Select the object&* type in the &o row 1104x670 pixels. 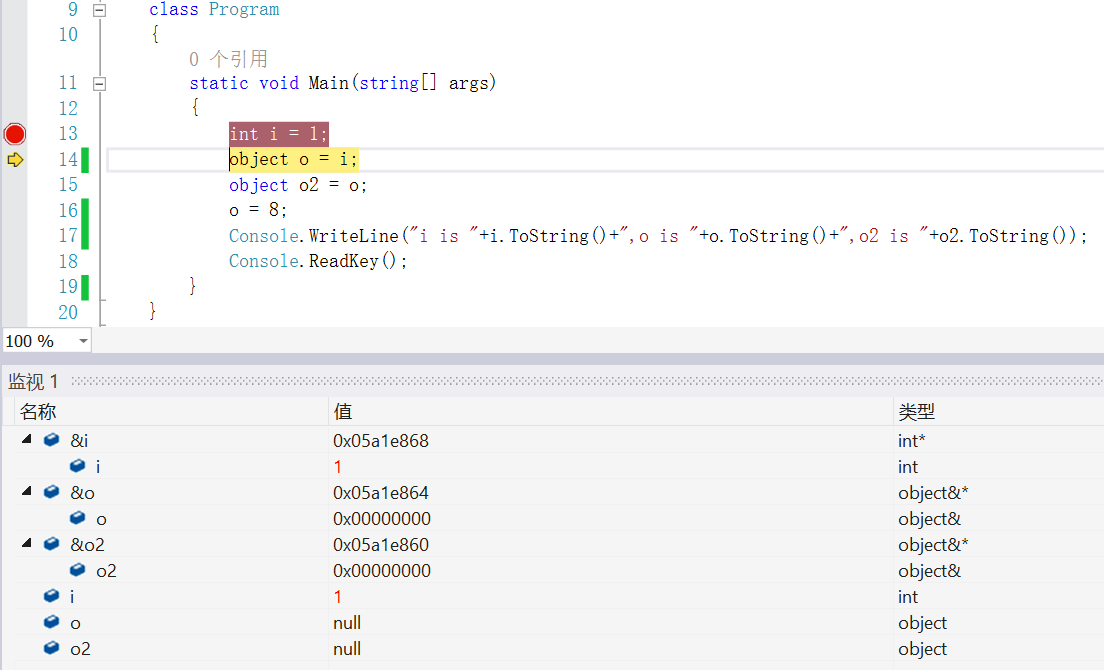(x=934, y=493)
